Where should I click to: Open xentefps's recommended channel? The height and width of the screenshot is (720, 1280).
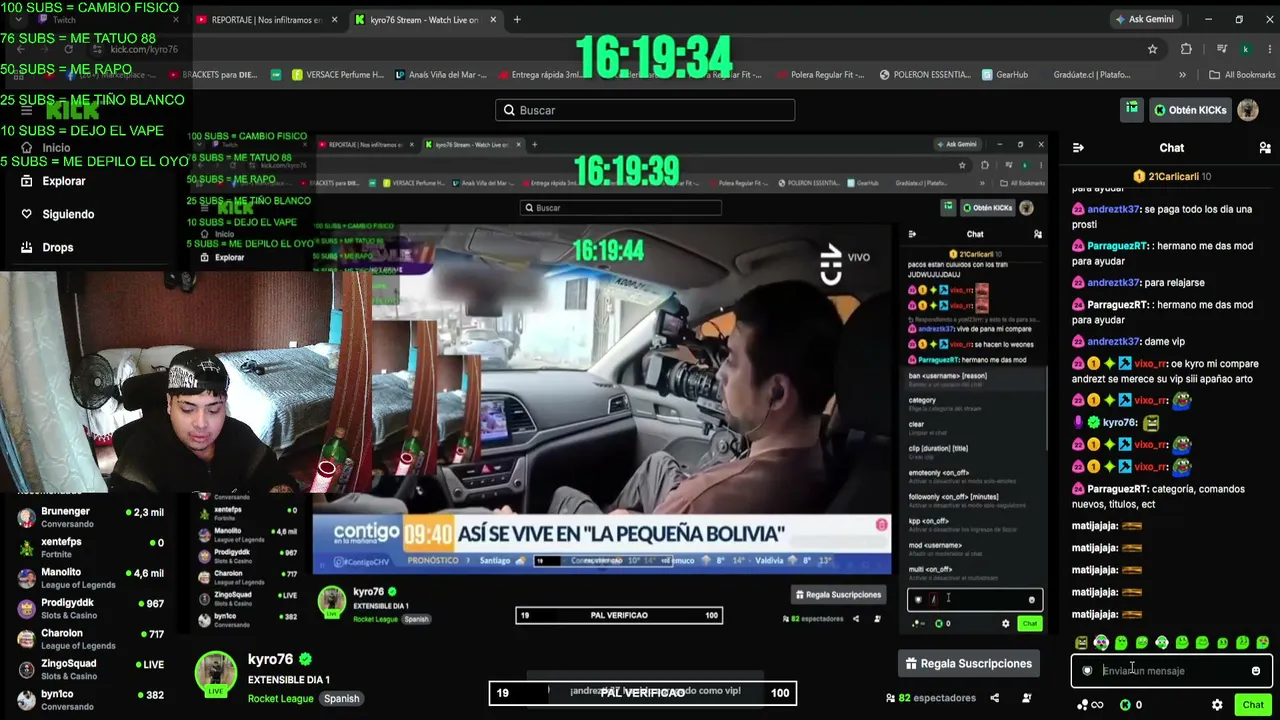[x=91, y=547]
